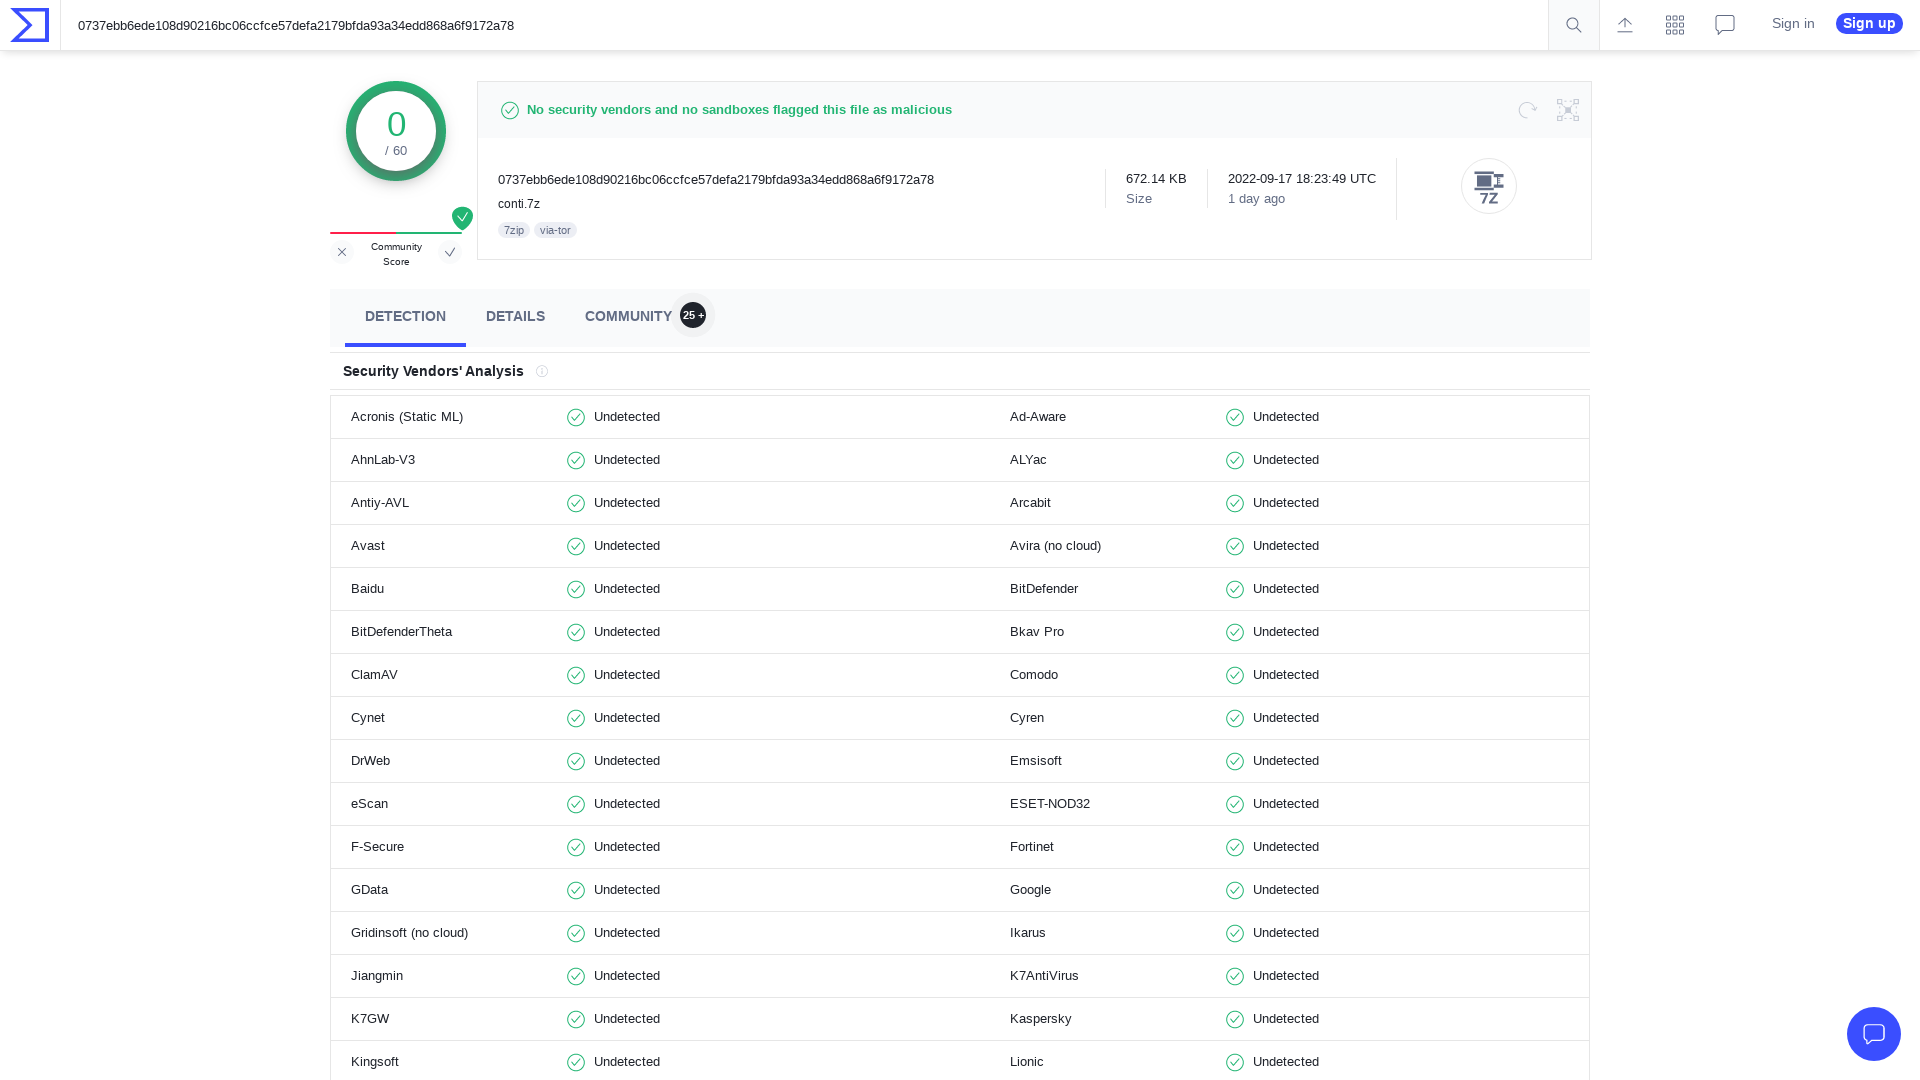The width and height of the screenshot is (1920, 1080).
Task: Click the K7AntiVirus vendor name
Action: point(1044,976)
